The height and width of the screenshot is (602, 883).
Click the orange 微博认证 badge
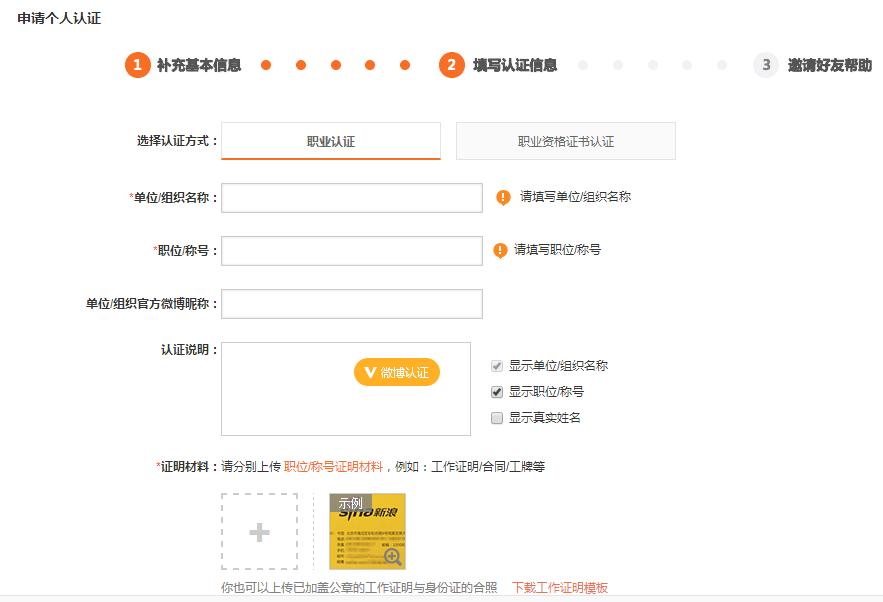click(x=396, y=371)
